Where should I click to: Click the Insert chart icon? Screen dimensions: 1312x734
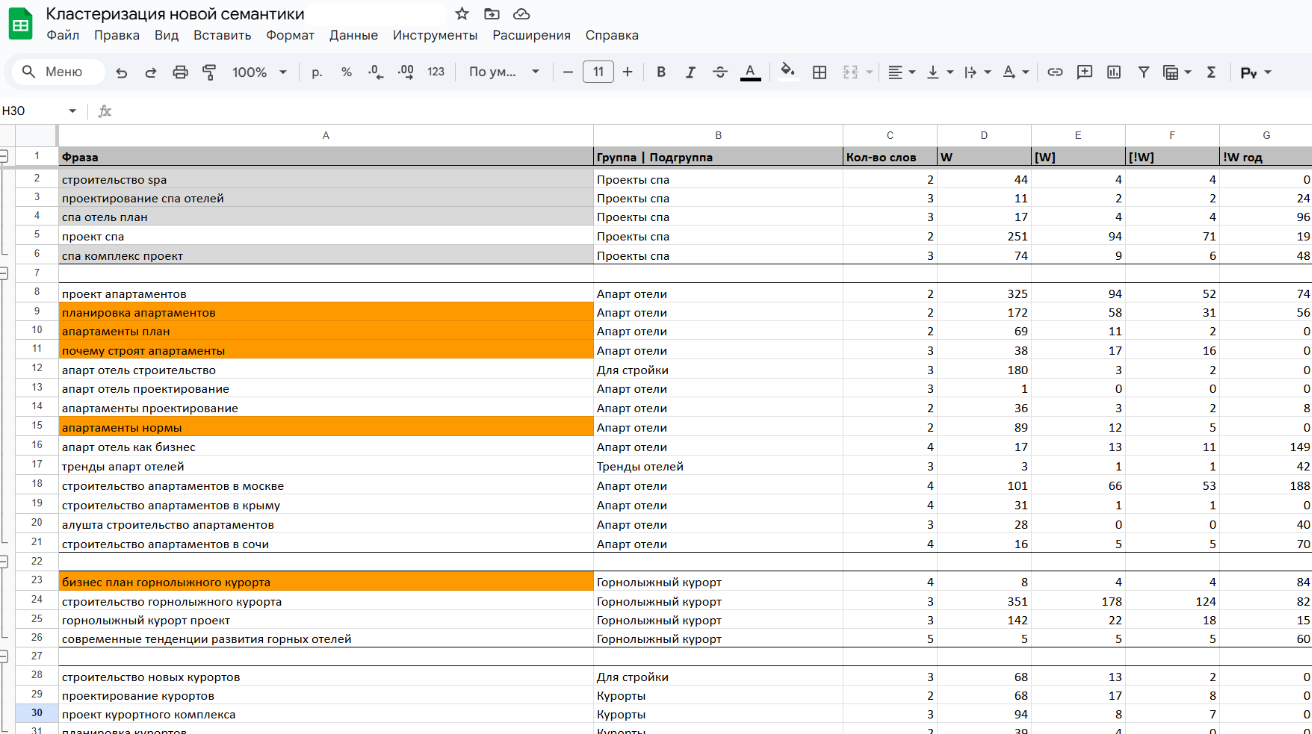tap(1114, 72)
